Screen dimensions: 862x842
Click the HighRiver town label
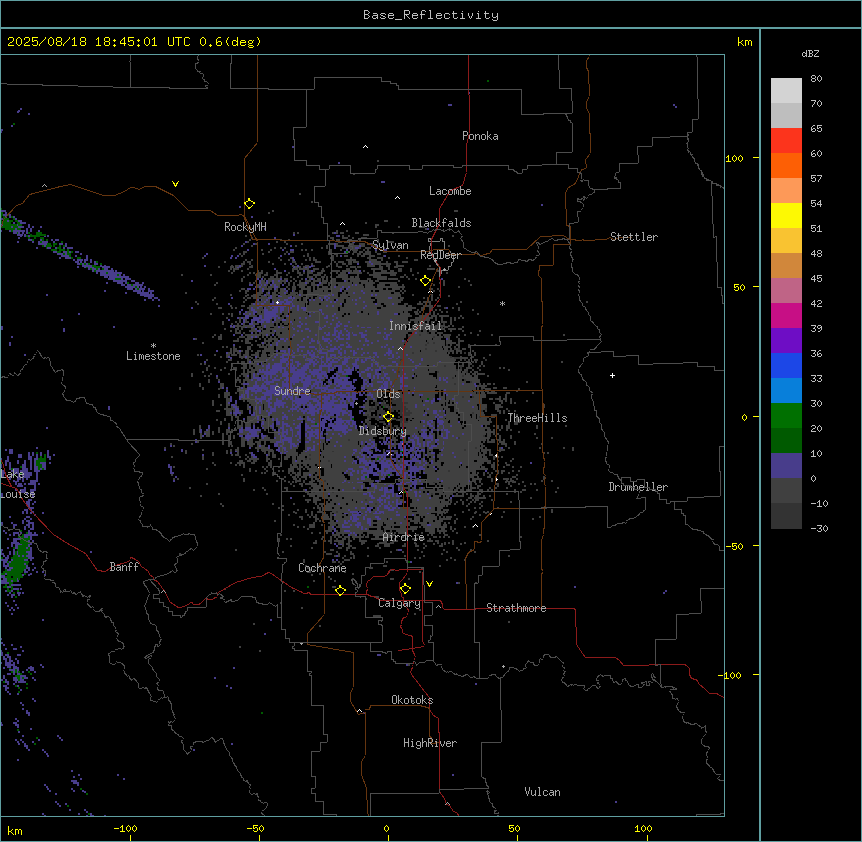(x=430, y=743)
